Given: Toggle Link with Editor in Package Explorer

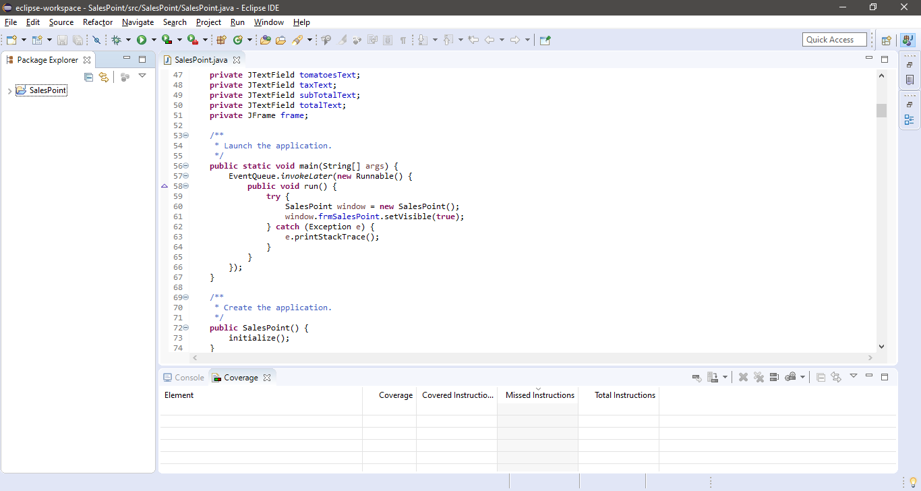Looking at the screenshot, I should coord(104,77).
